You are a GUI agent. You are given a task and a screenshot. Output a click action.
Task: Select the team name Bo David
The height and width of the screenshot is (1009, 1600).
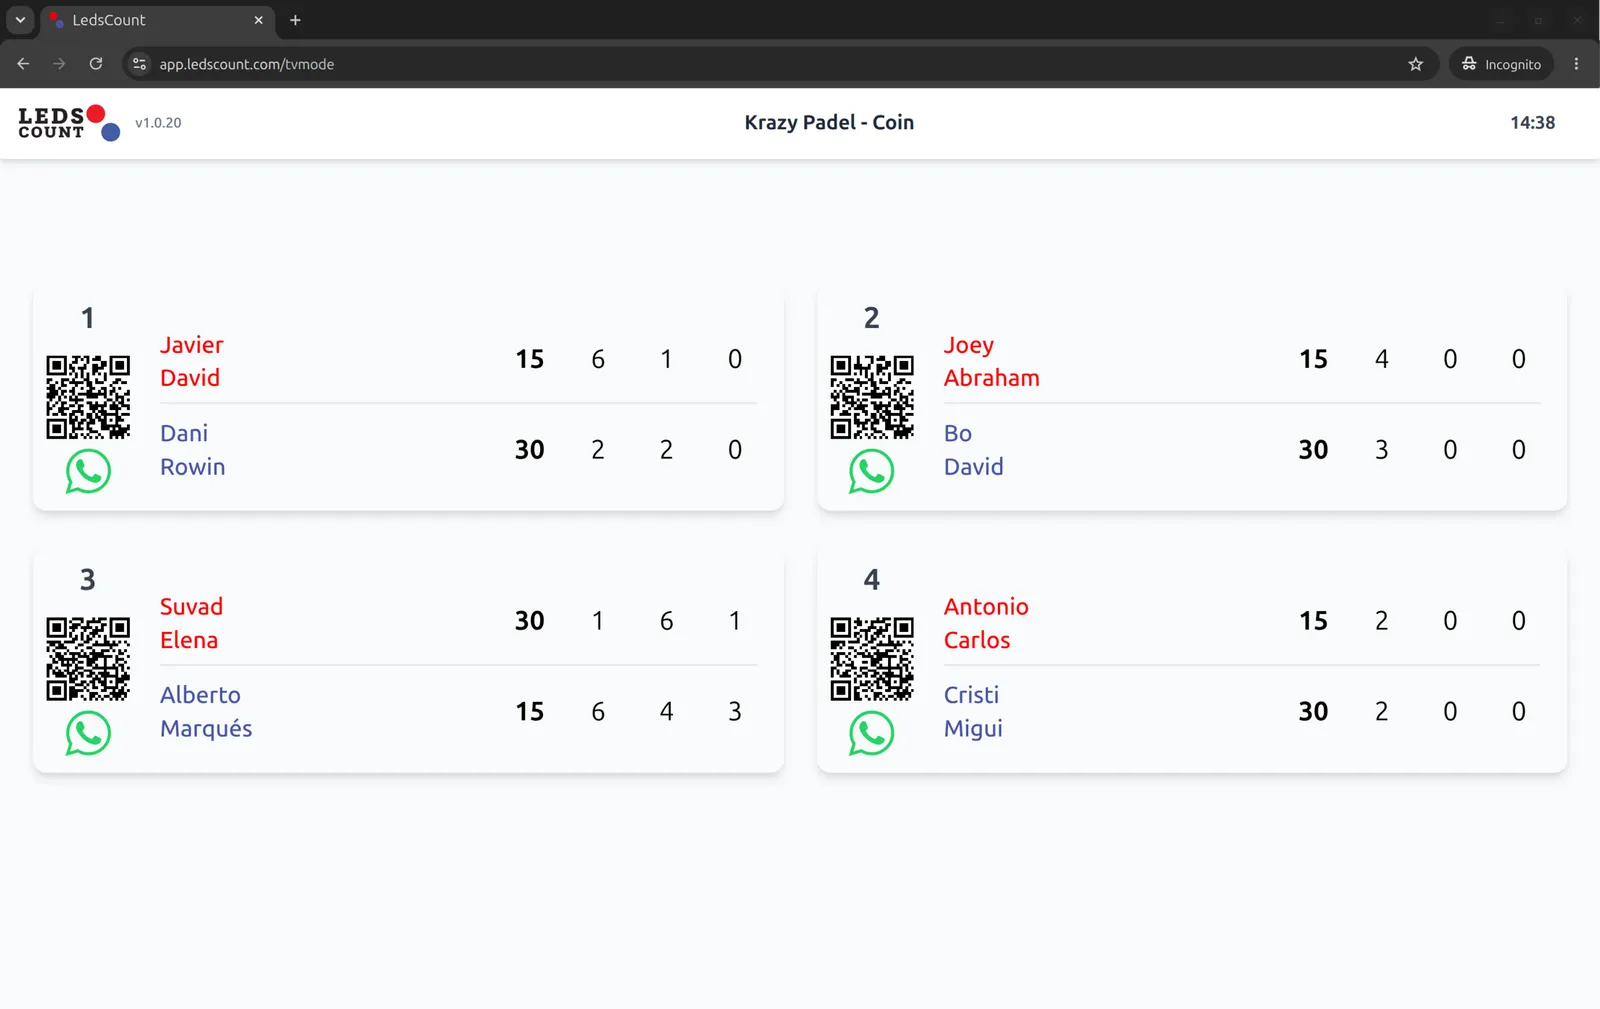974,450
